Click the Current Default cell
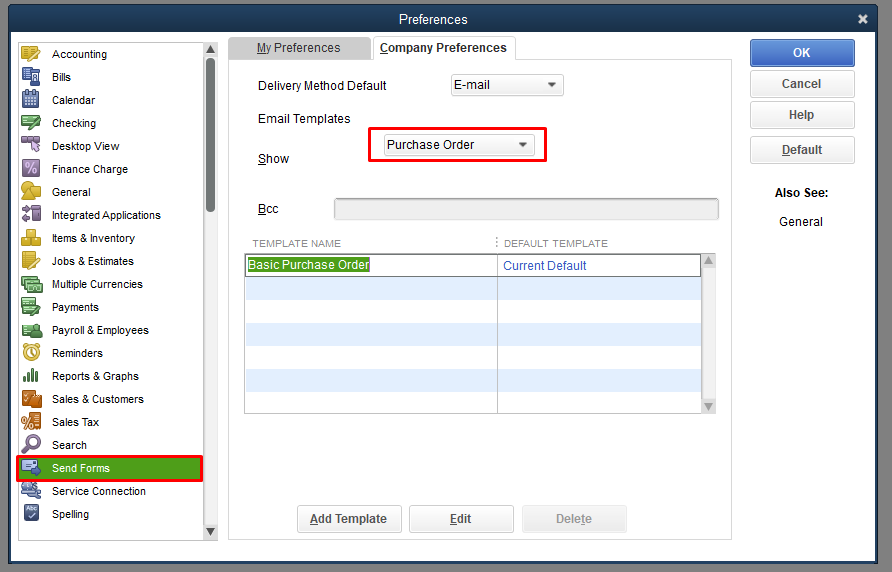This screenshot has height=572, width=892. (x=599, y=265)
